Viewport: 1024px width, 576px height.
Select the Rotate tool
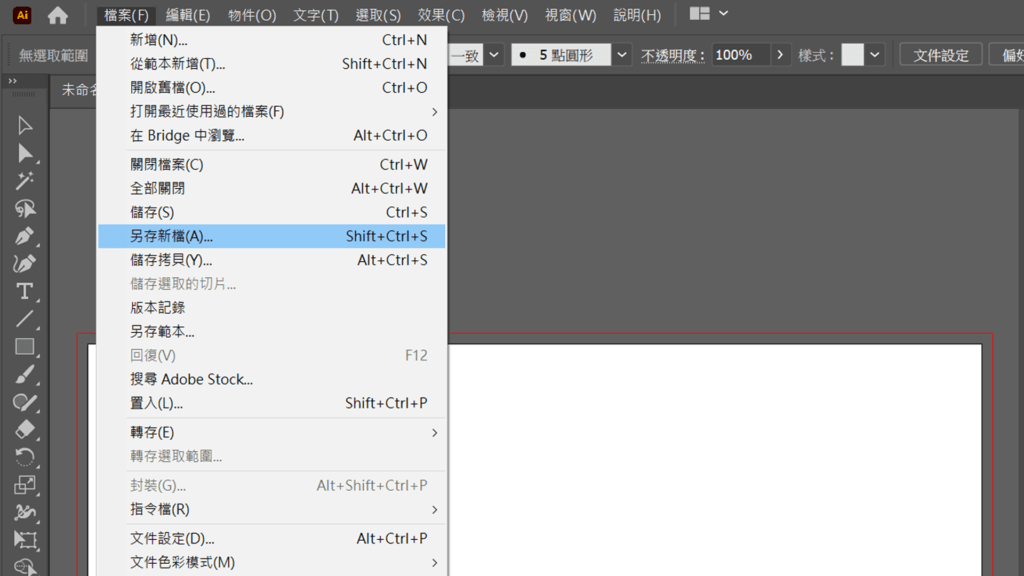coord(25,457)
